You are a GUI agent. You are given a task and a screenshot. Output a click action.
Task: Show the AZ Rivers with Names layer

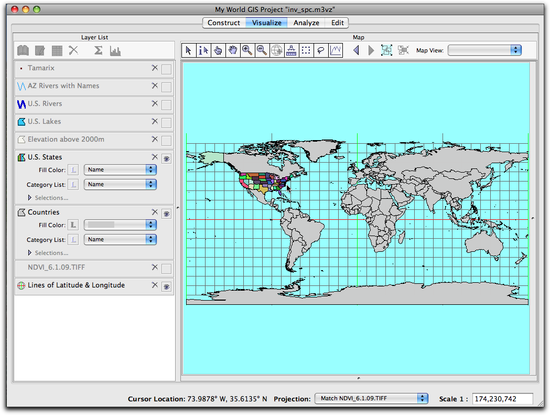tap(166, 87)
